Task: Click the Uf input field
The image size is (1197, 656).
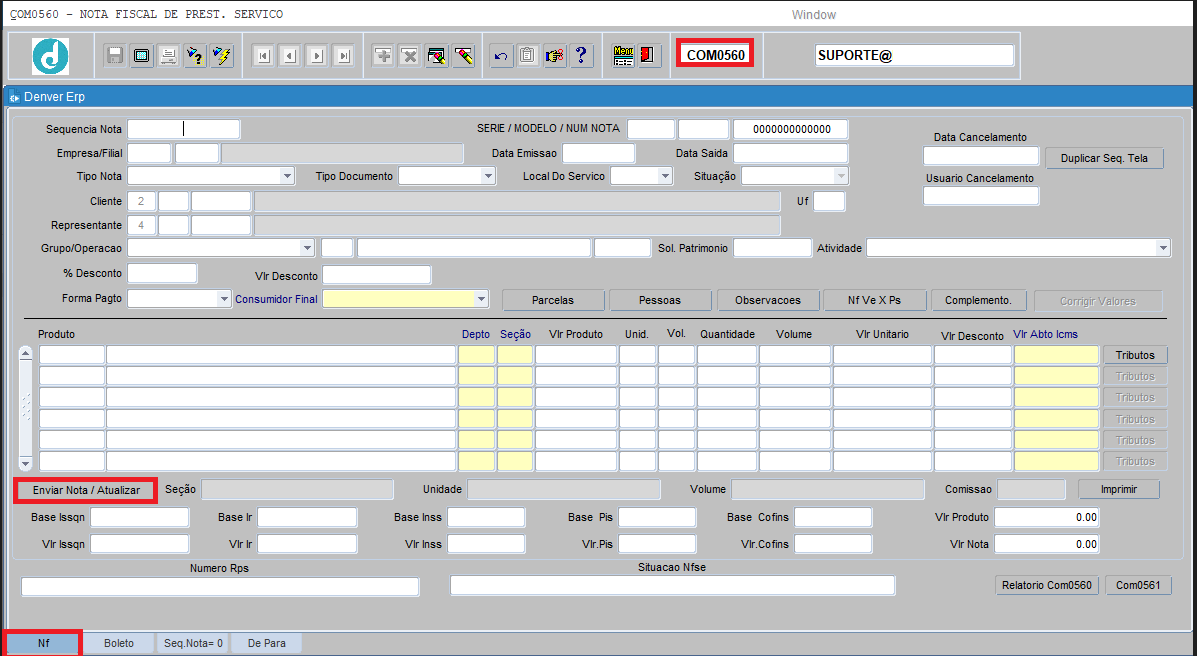Action: click(829, 202)
